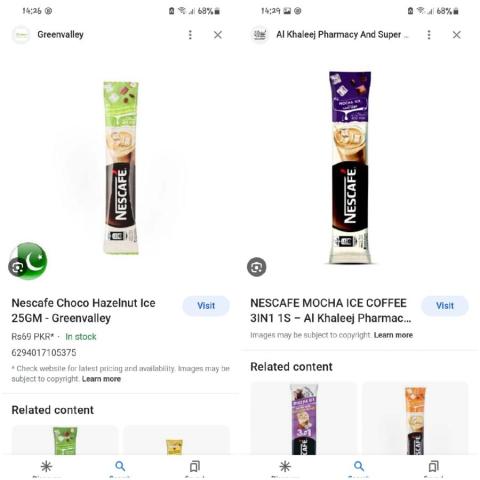Tap the Greenvalley site logo in header
The height and width of the screenshot is (480, 480).
click(21, 35)
